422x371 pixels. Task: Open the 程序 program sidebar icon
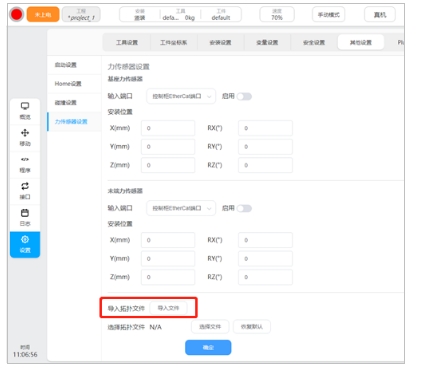[x=25, y=165]
